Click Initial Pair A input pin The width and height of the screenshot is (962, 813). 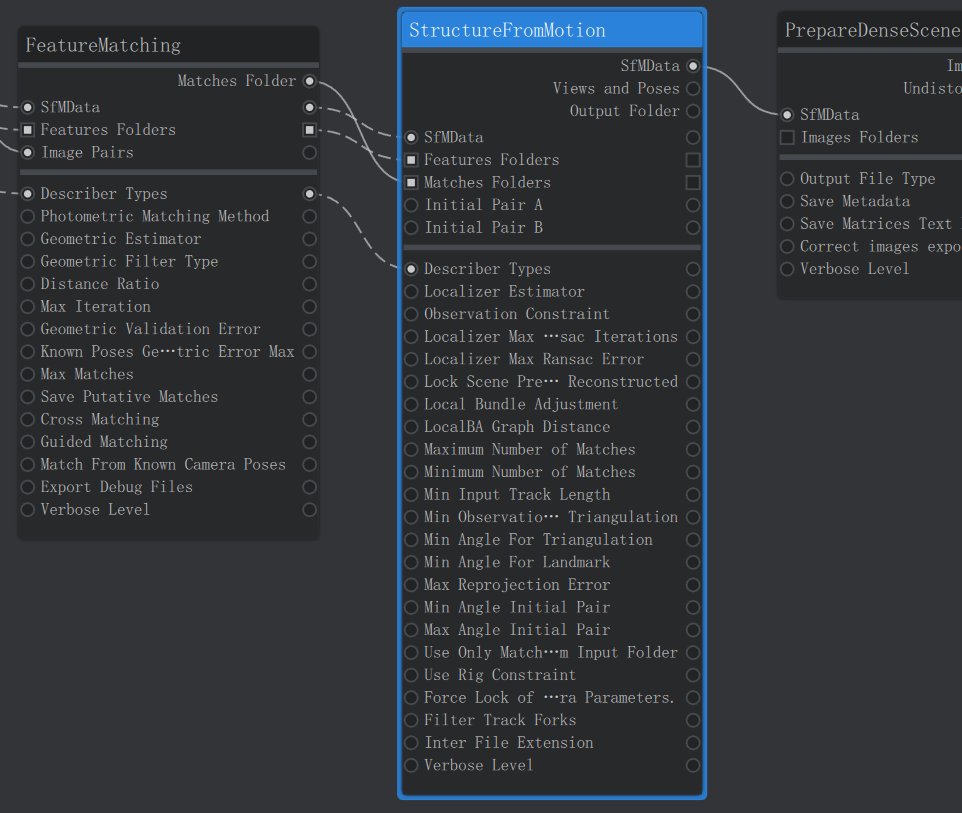(412, 205)
